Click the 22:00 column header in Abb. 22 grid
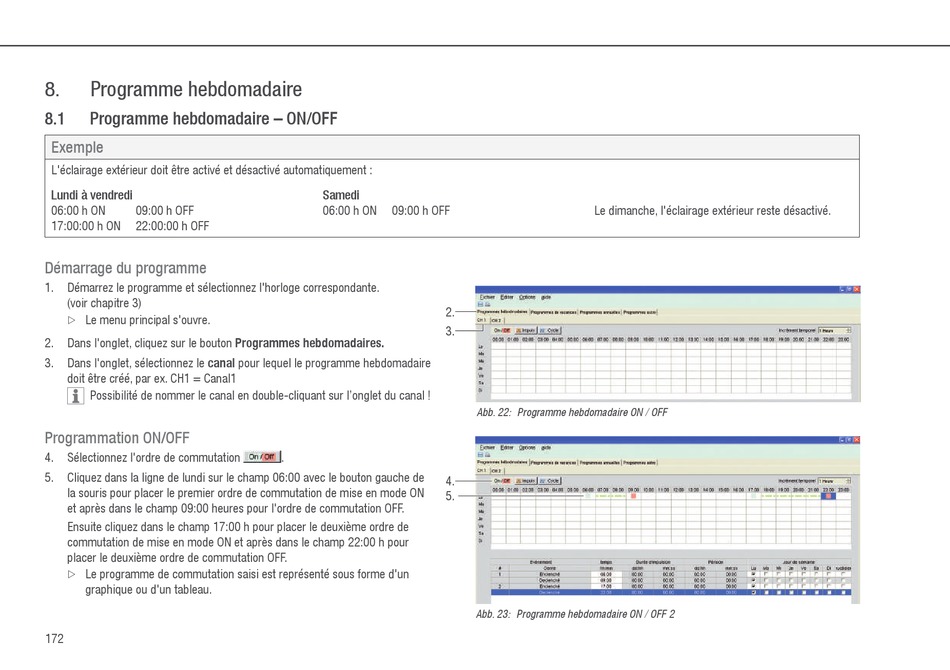 [828, 339]
